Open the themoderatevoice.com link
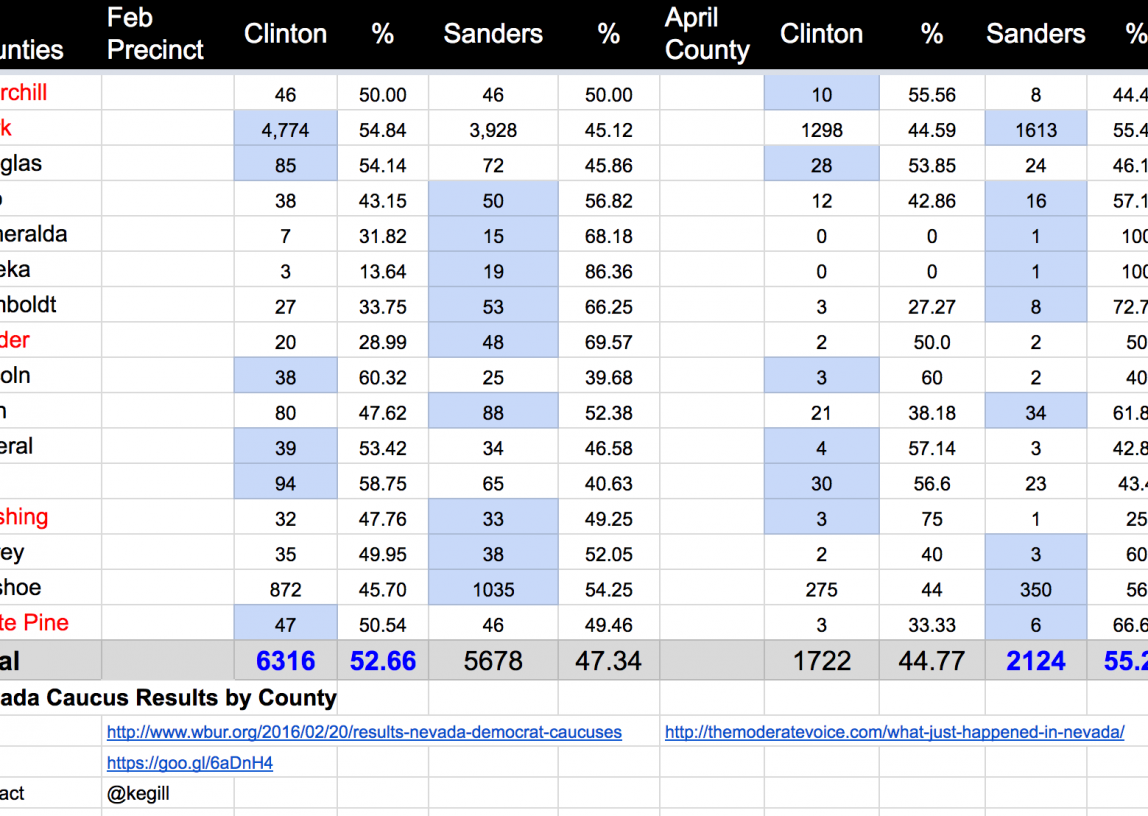 [x=894, y=732]
